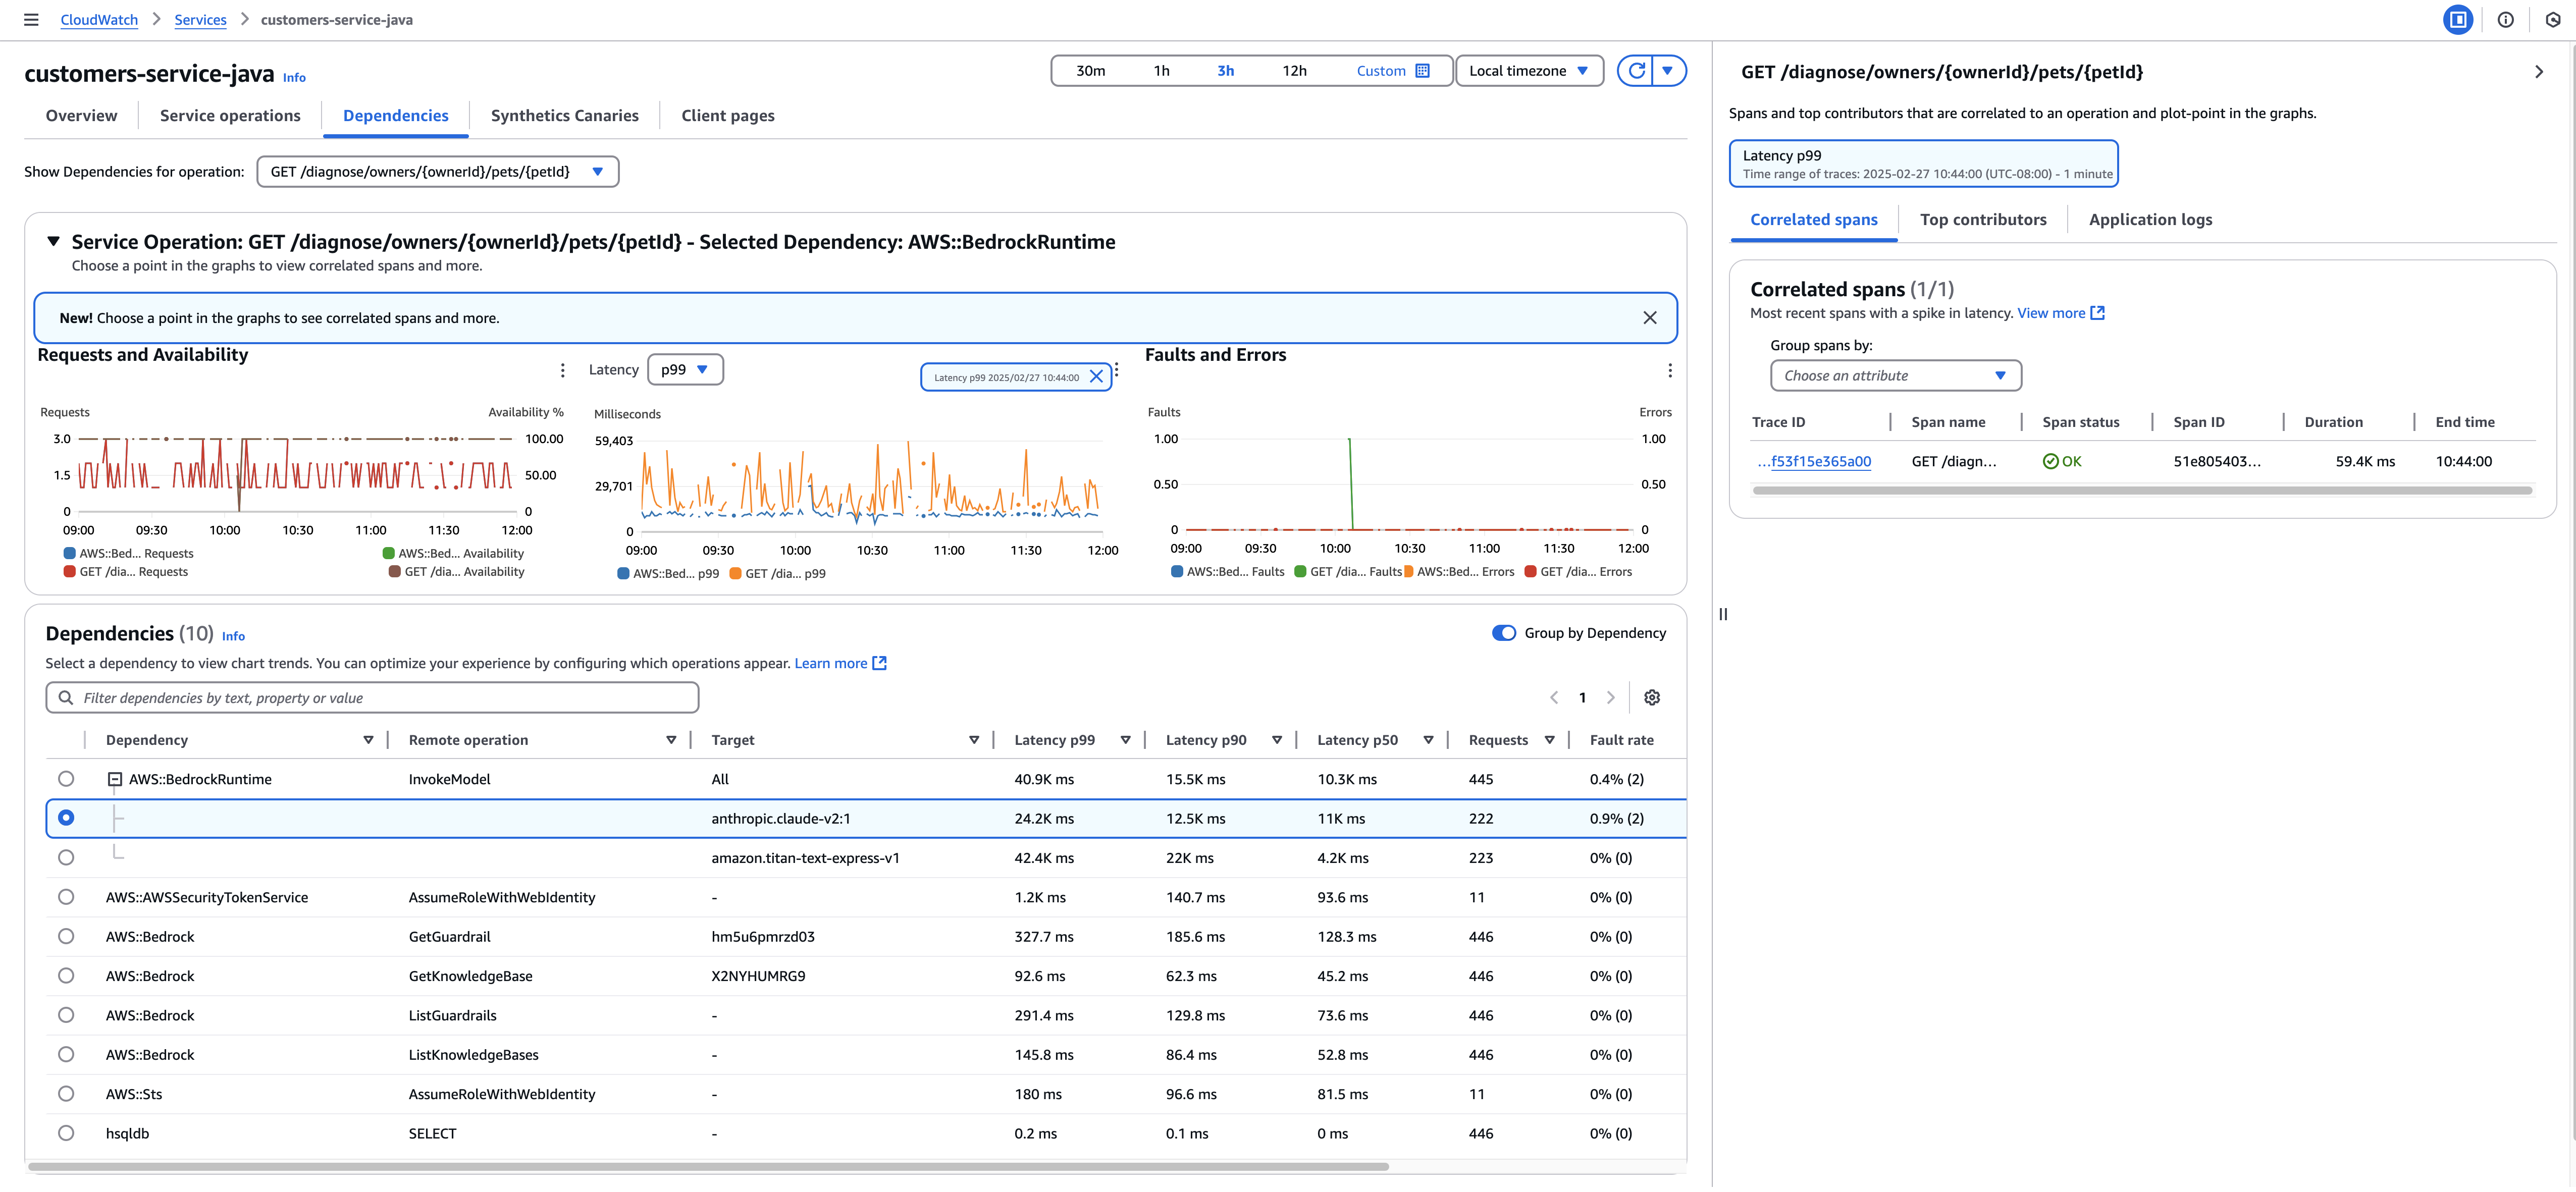2576x1192 pixels.
Task: Open the hamburger navigation menu
Action: pos(31,19)
